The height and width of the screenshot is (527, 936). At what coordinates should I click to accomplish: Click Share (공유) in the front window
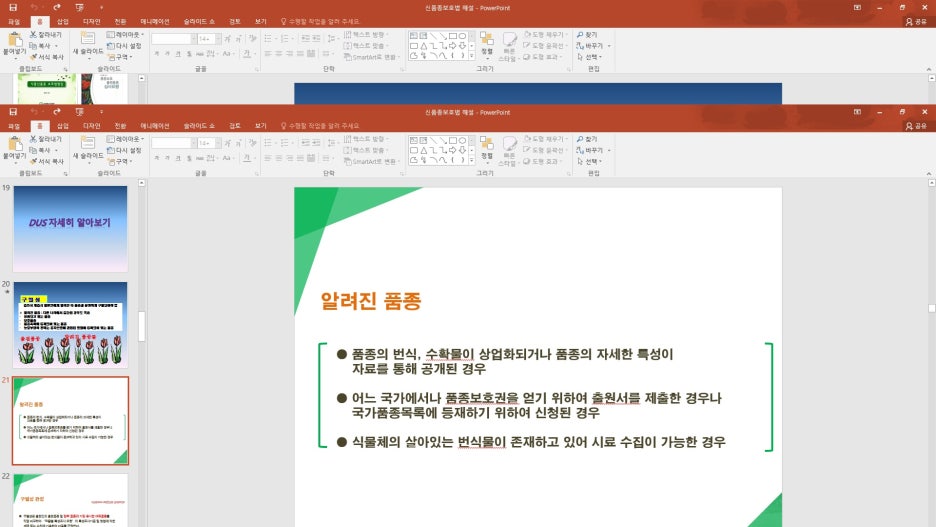(916, 126)
